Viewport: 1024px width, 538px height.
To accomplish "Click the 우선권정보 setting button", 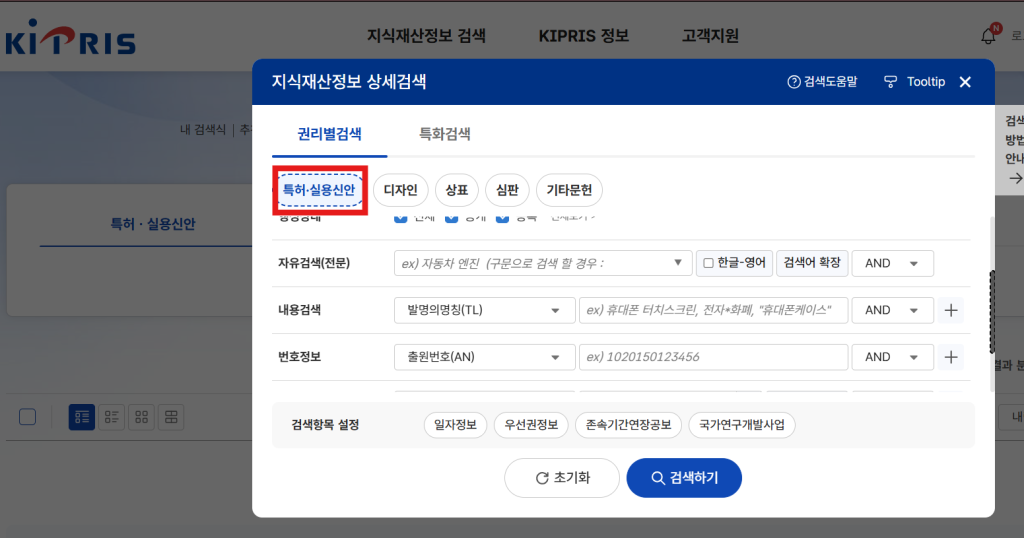I will [x=531, y=425].
